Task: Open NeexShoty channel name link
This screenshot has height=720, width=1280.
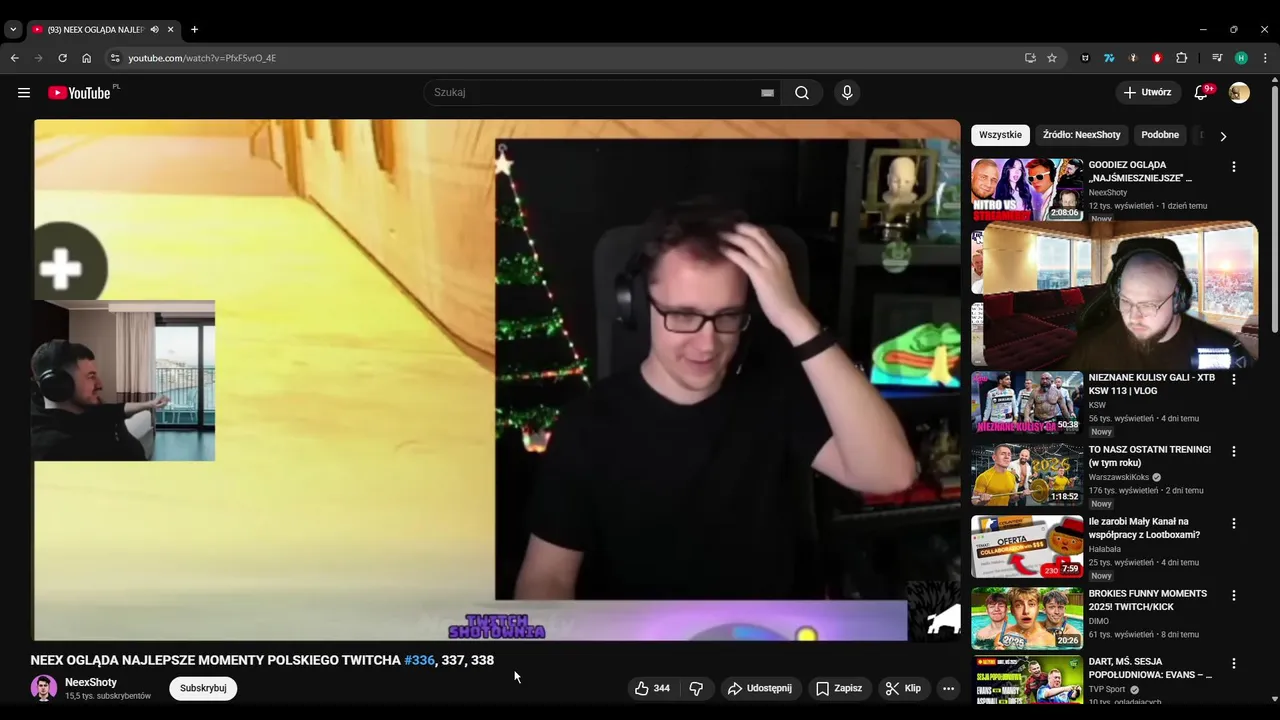Action: [91, 682]
